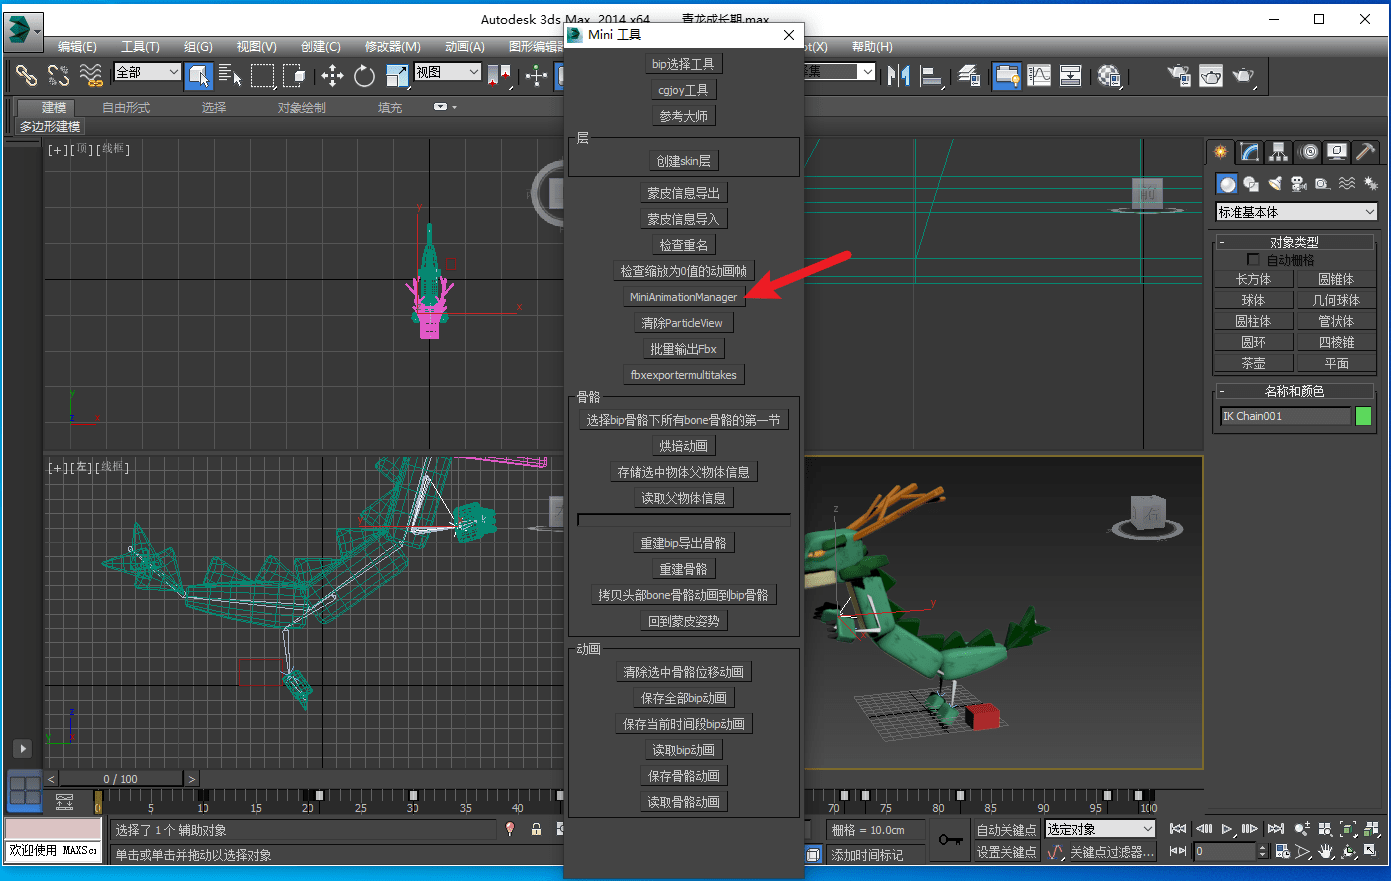
Task: Select the Geometry category sphere icon
Action: (1227, 183)
